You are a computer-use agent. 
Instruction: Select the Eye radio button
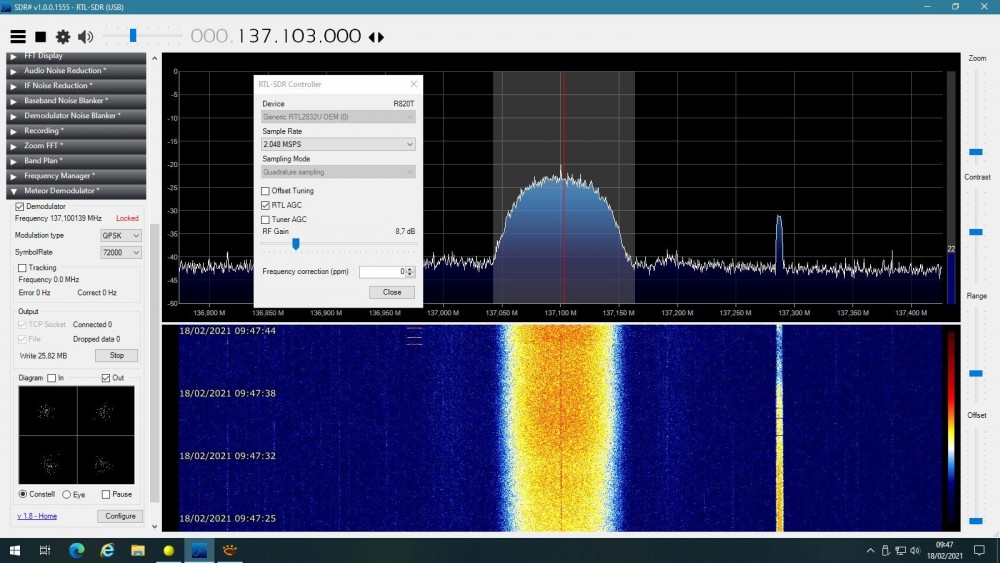point(66,494)
